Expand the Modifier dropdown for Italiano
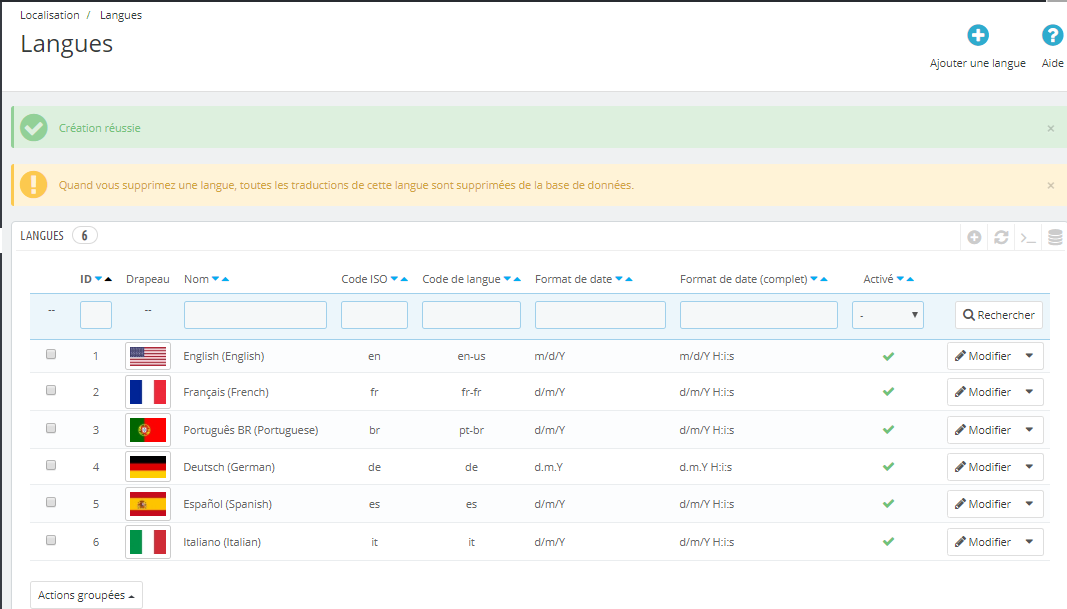1067x609 pixels. pyautogui.click(x=1030, y=542)
